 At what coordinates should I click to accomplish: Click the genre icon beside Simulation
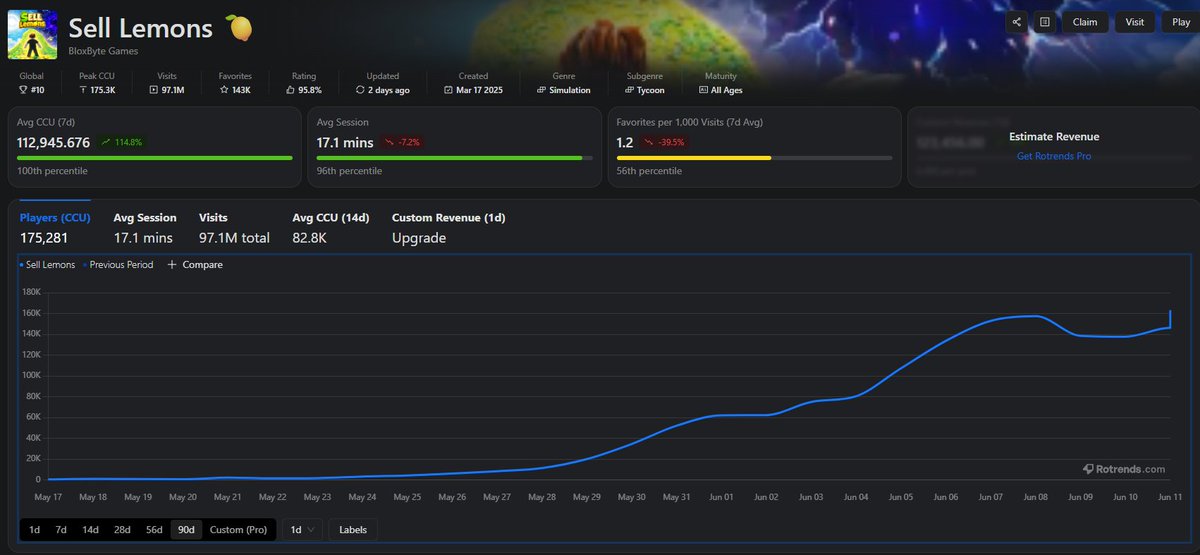541,90
